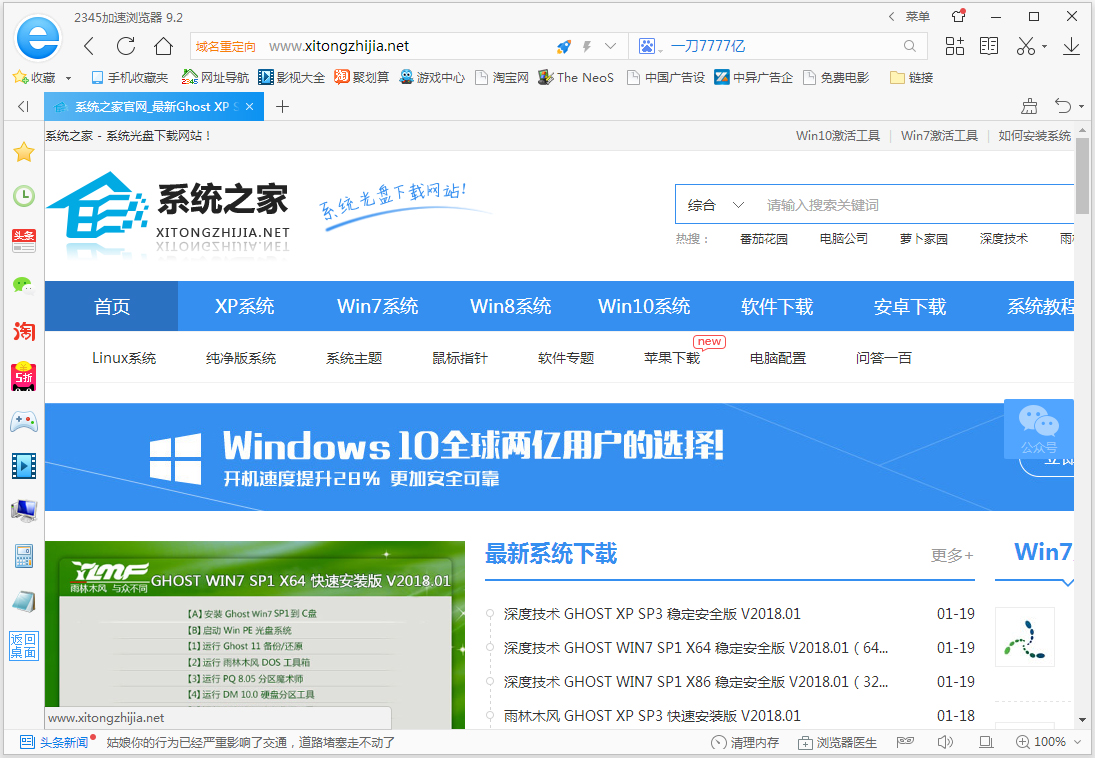Click the broom cleanup icon on tab bar

click(1029, 106)
